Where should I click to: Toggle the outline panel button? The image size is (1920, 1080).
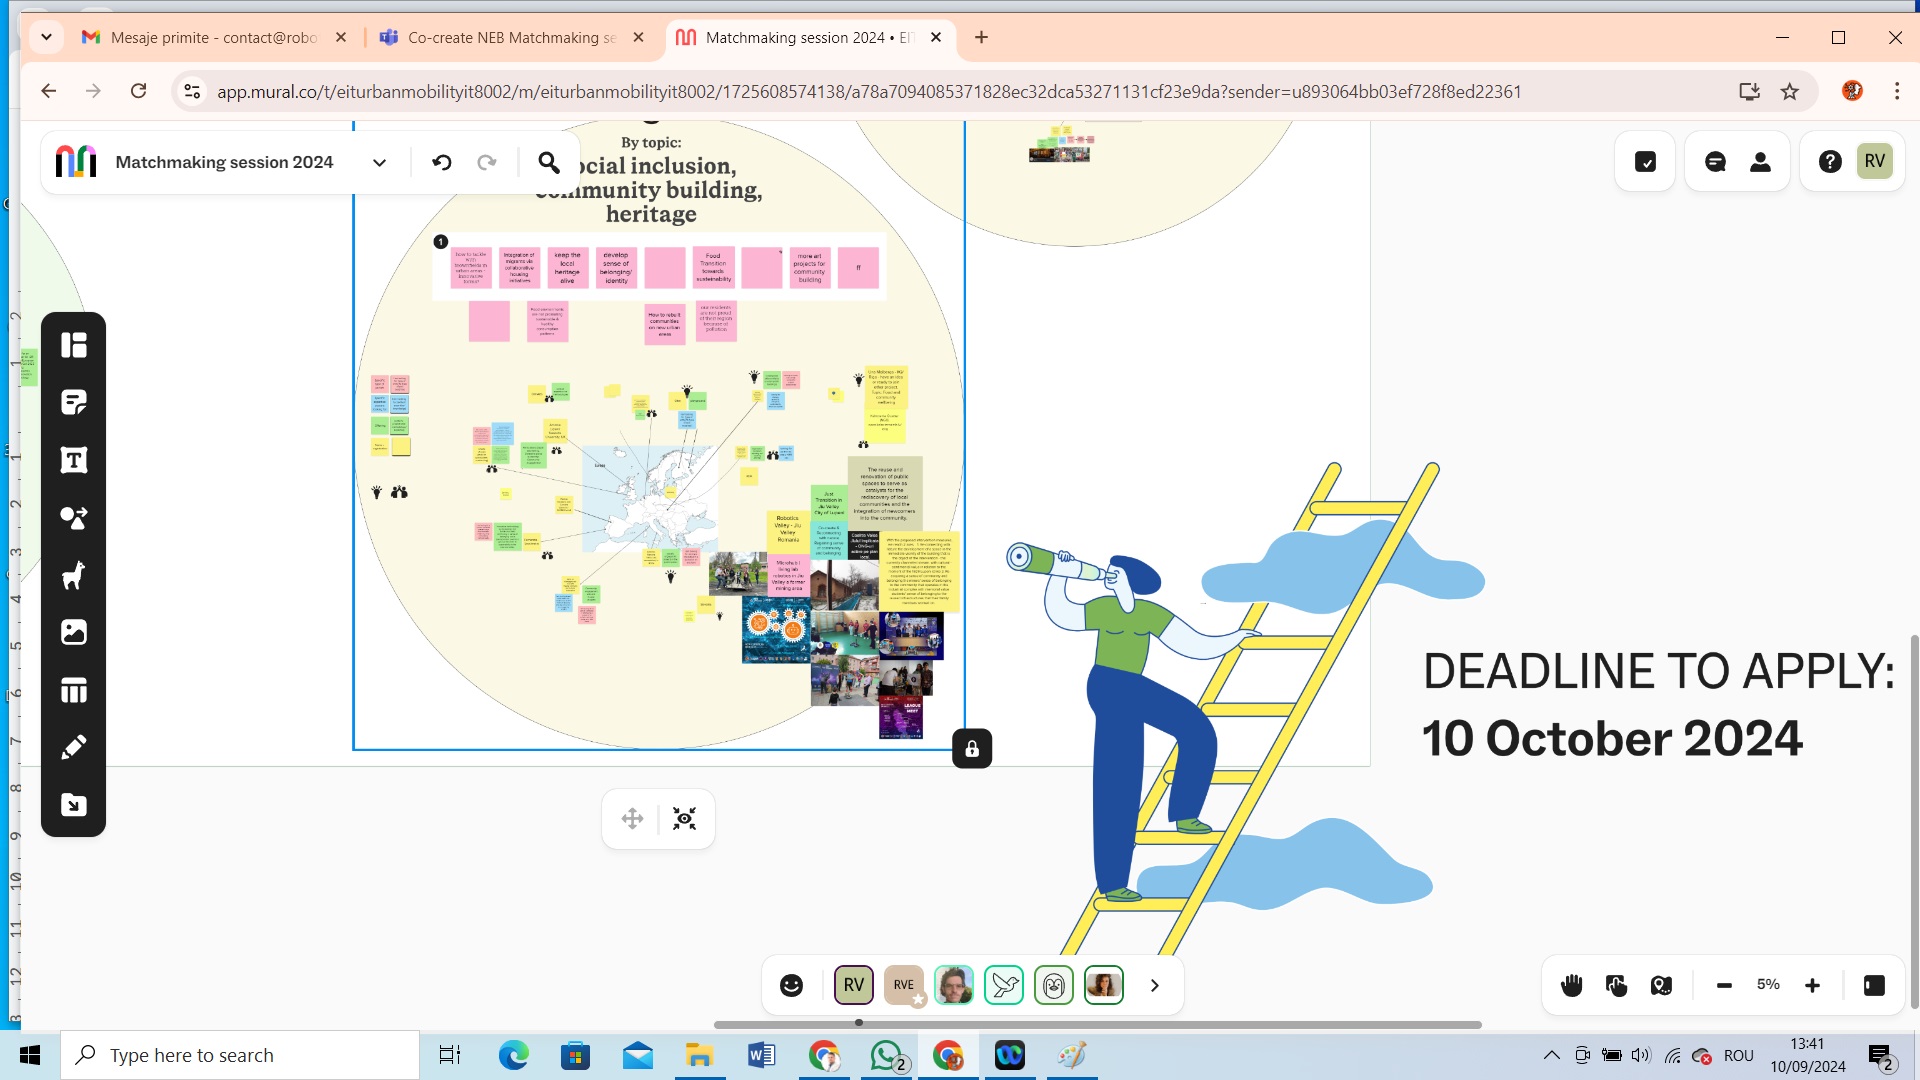(x=1874, y=985)
